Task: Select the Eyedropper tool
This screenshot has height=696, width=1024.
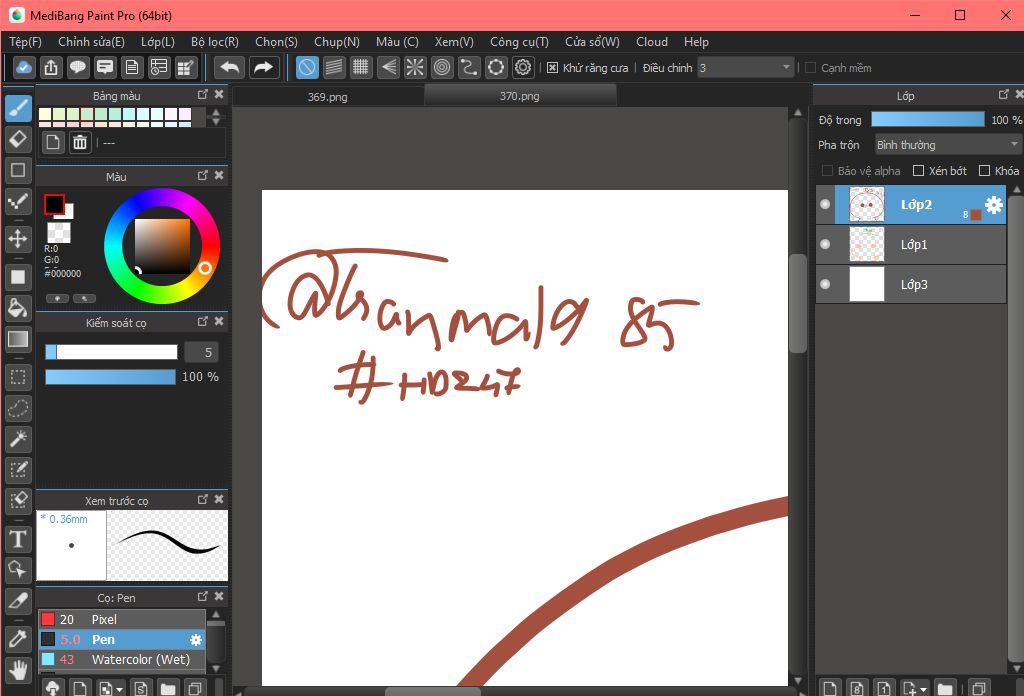Action: 18,638
